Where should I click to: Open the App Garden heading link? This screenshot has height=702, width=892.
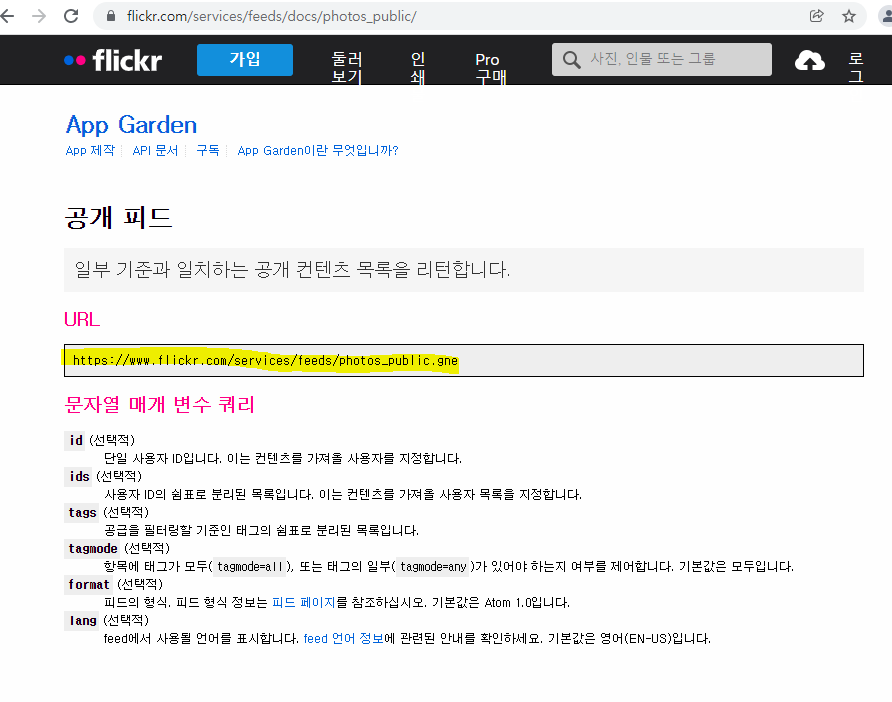tap(131, 125)
